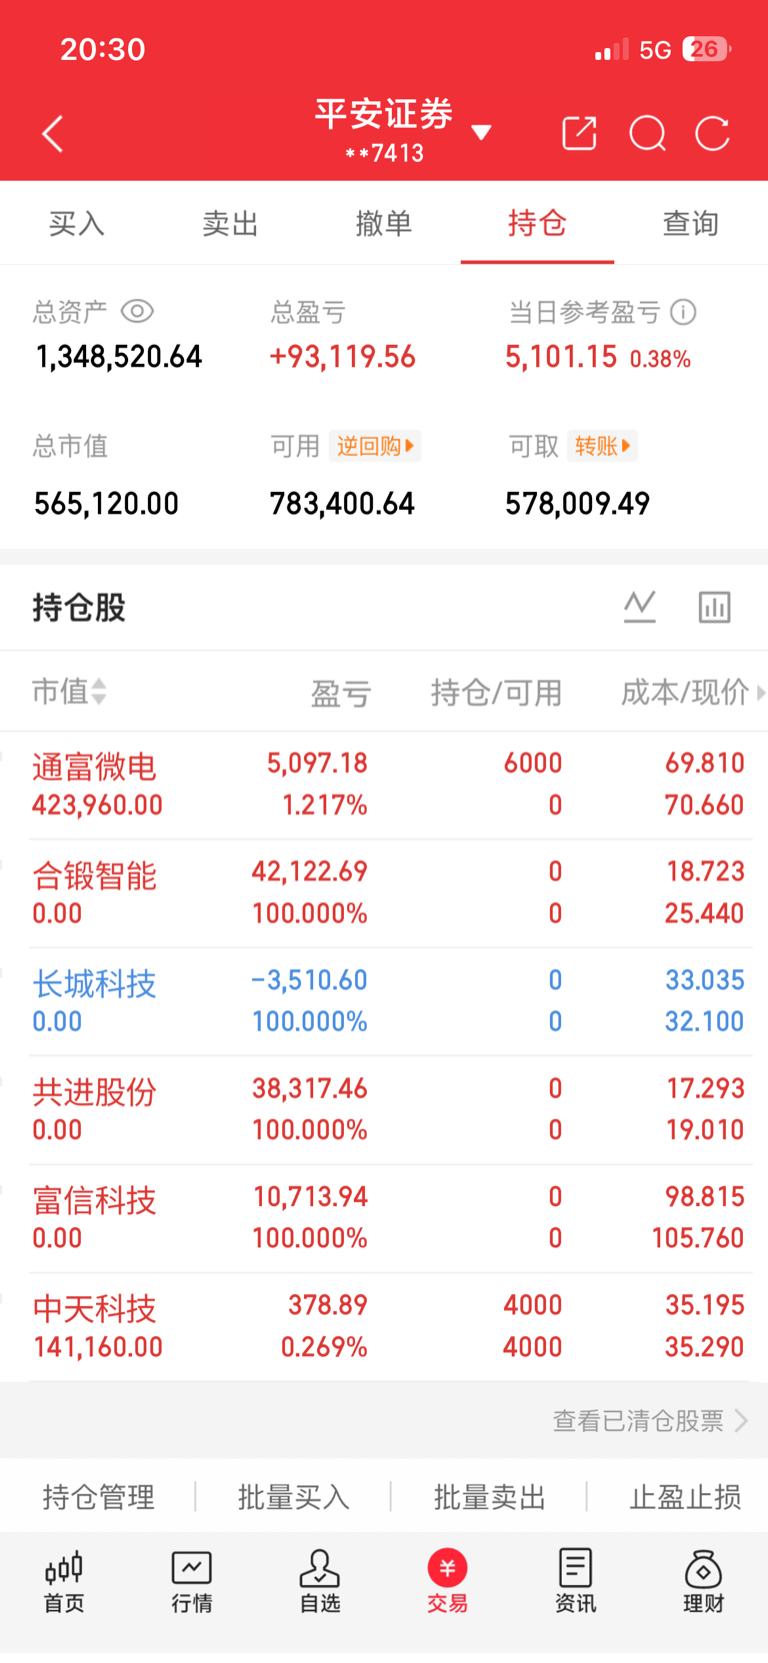The width and height of the screenshot is (768, 1663).
Task: Open 资讯 in bottom navigation
Action: 575,1581
